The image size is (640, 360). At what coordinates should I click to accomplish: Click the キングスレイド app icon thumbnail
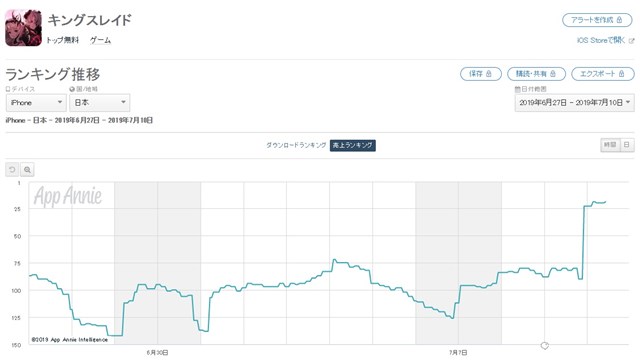click(x=23, y=28)
